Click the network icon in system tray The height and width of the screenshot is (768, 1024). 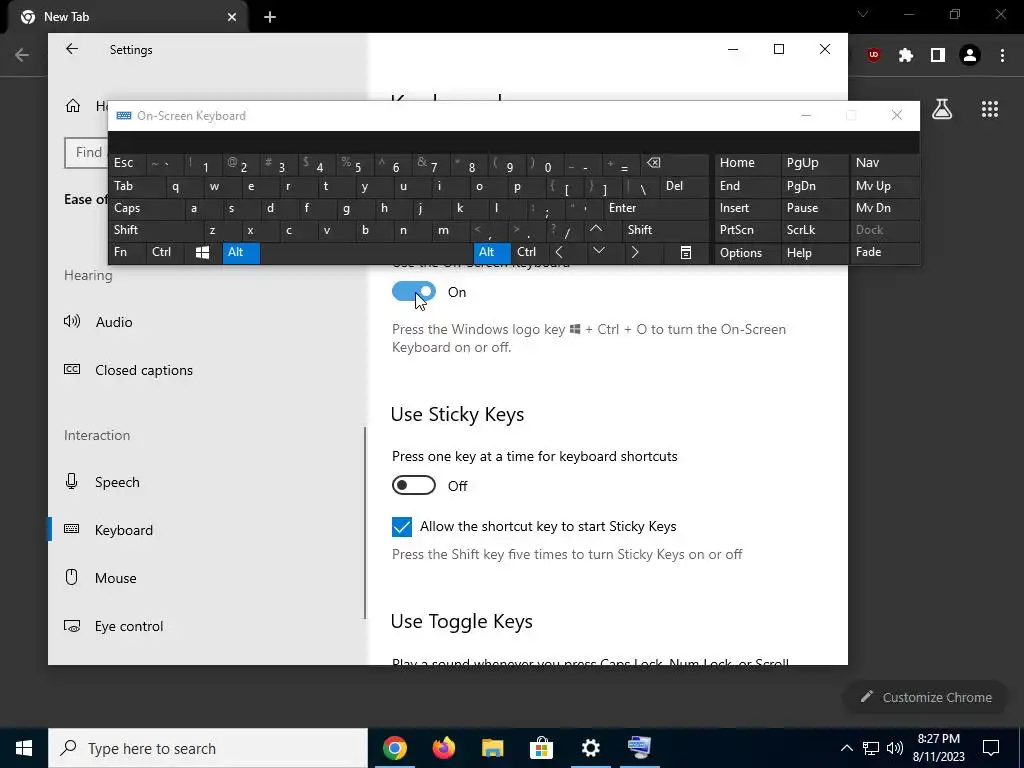pos(871,748)
